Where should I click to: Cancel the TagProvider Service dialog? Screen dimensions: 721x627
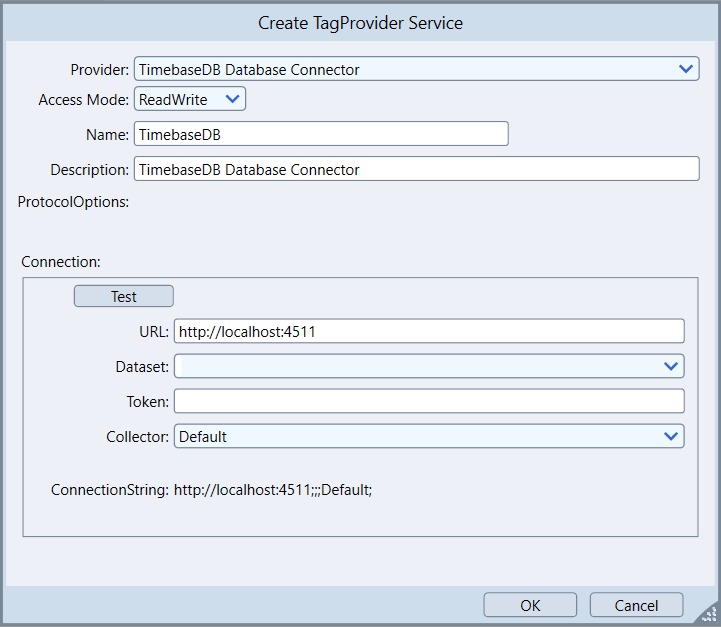636,605
